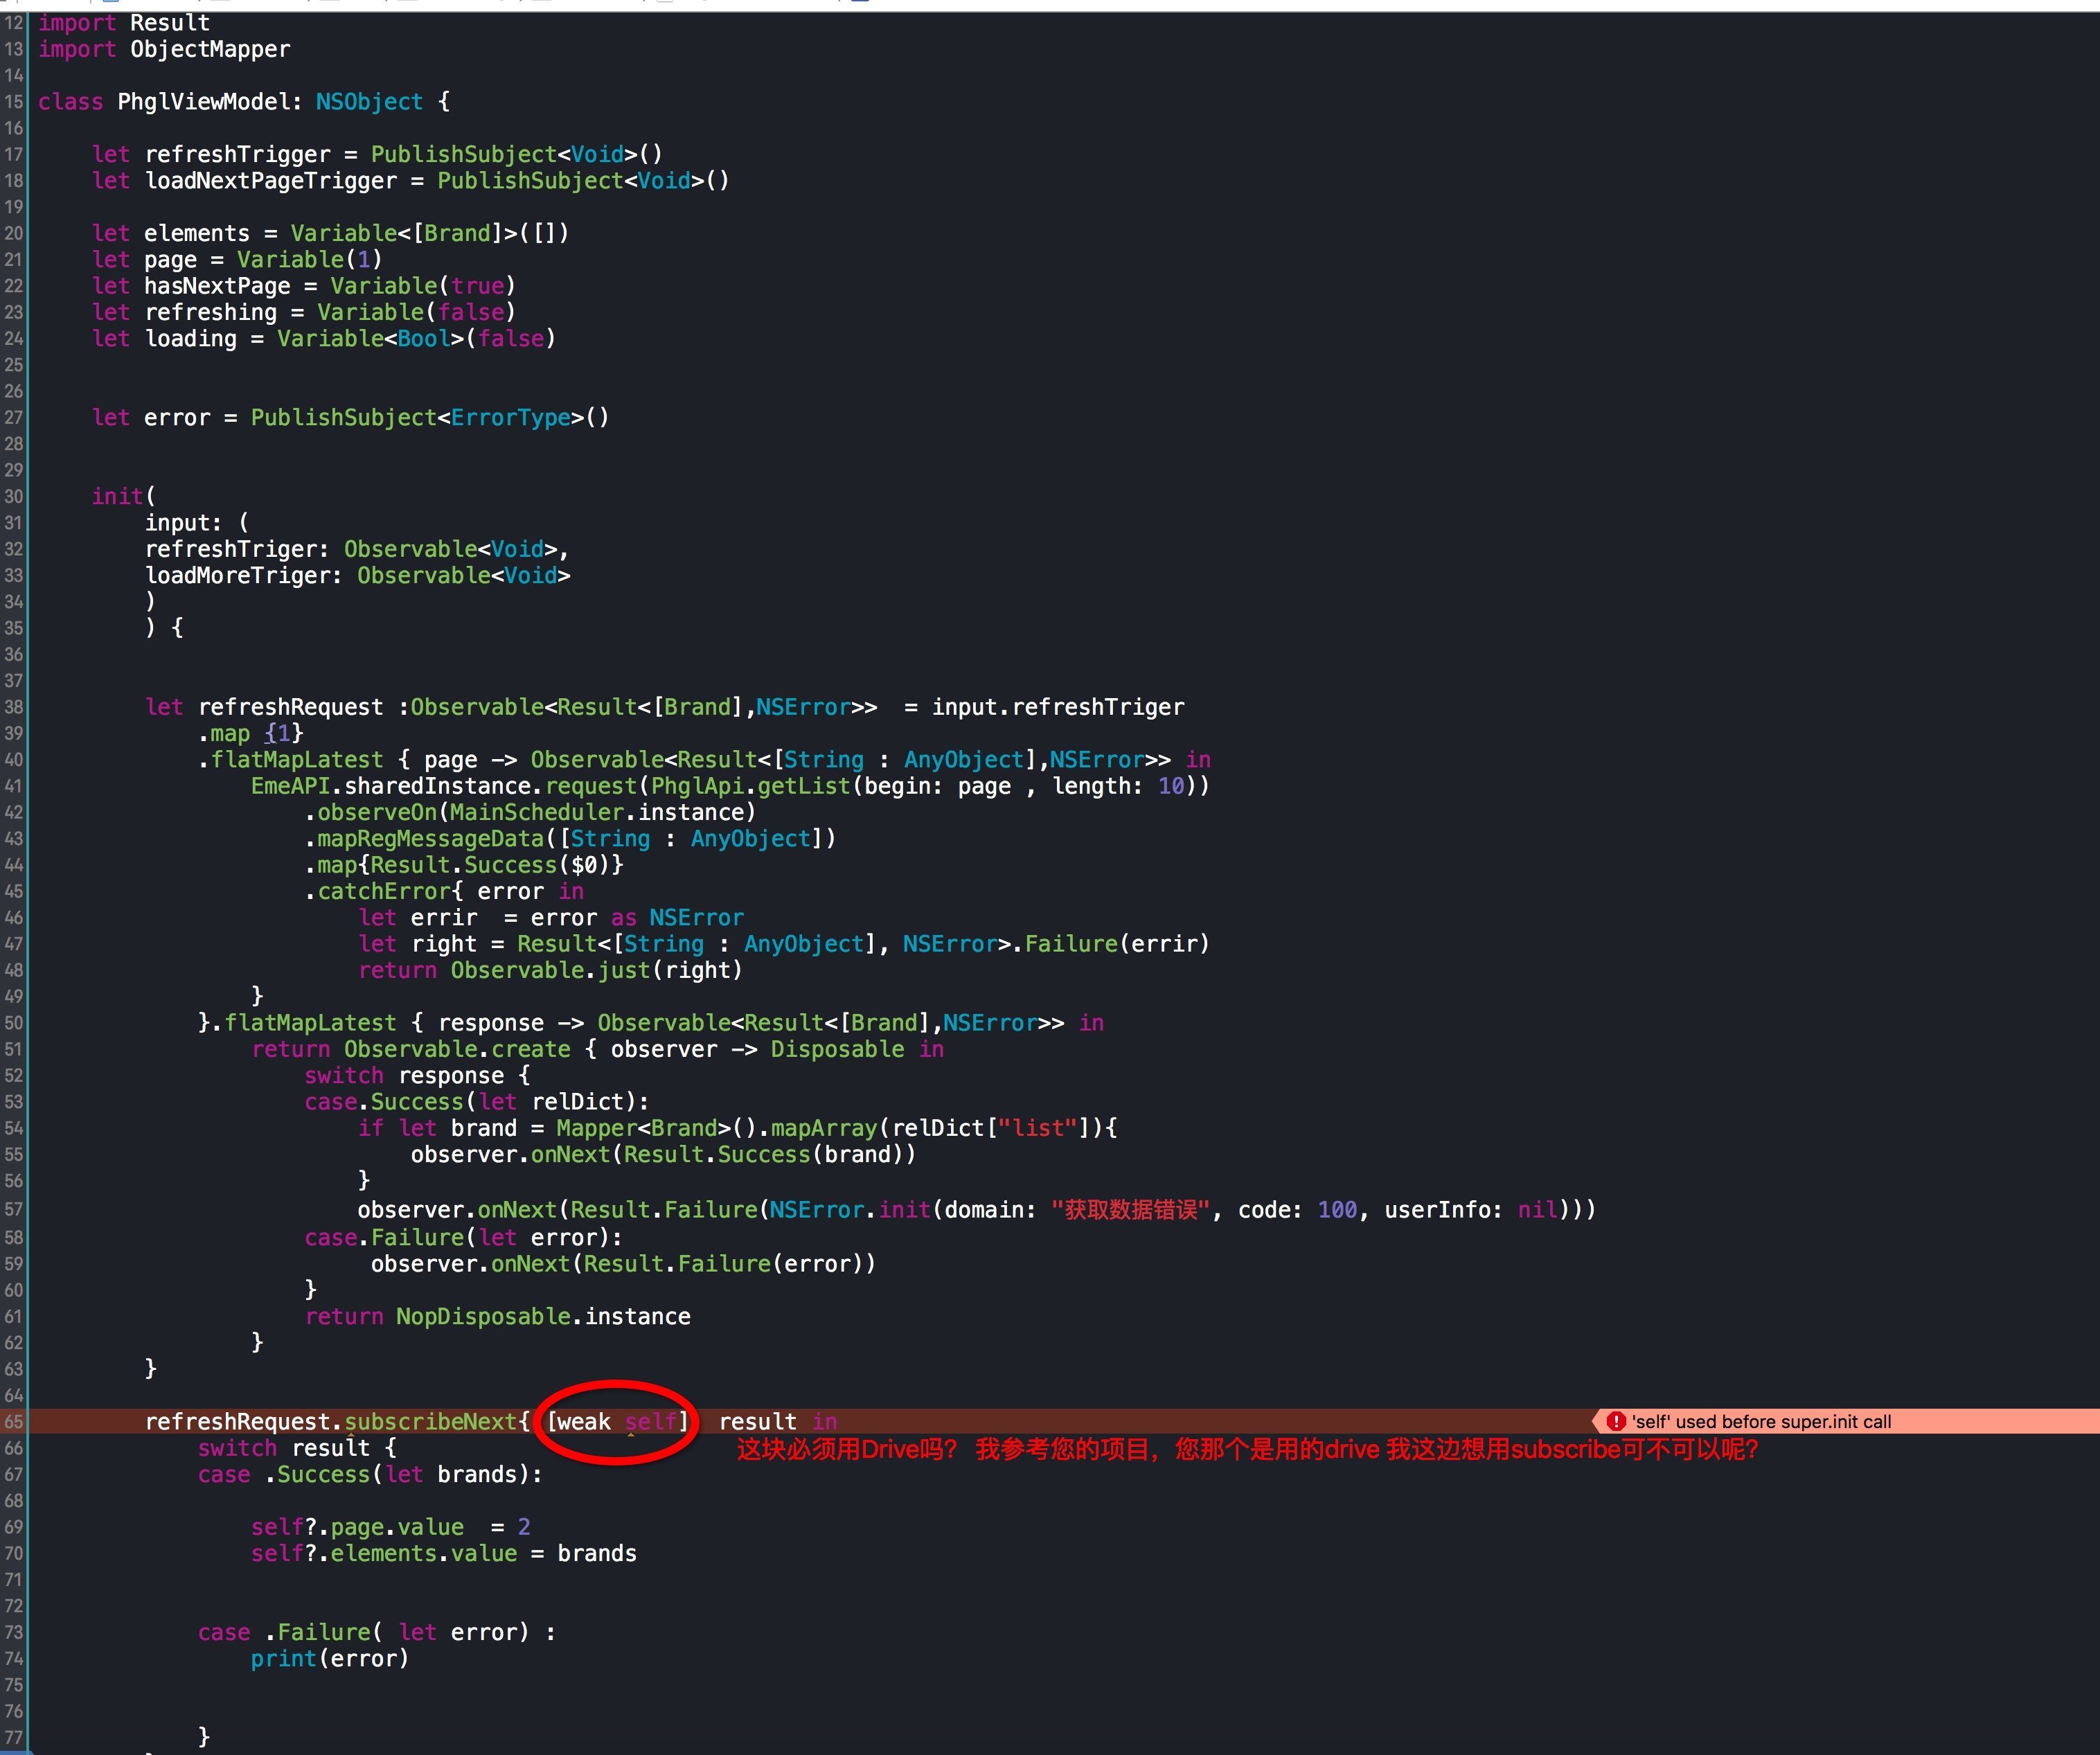The width and height of the screenshot is (2100, 1755).
Task: Click the "'self' used before super.init call" error banner
Action: pos(1760,1421)
